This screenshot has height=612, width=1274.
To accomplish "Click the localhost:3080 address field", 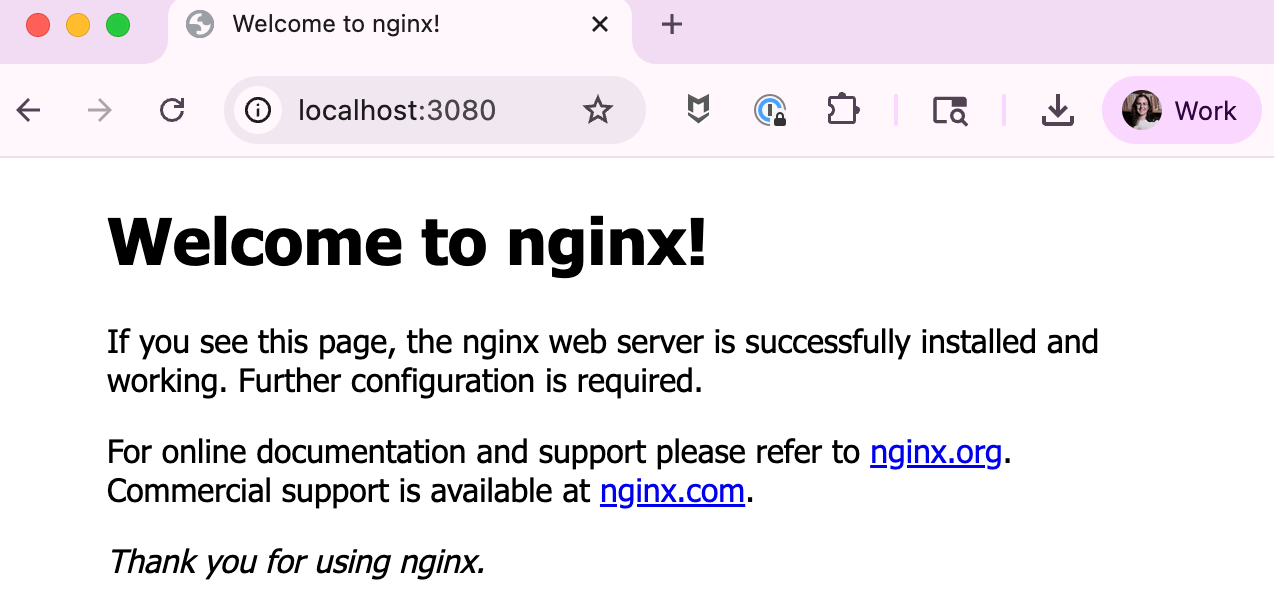I will [x=434, y=110].
